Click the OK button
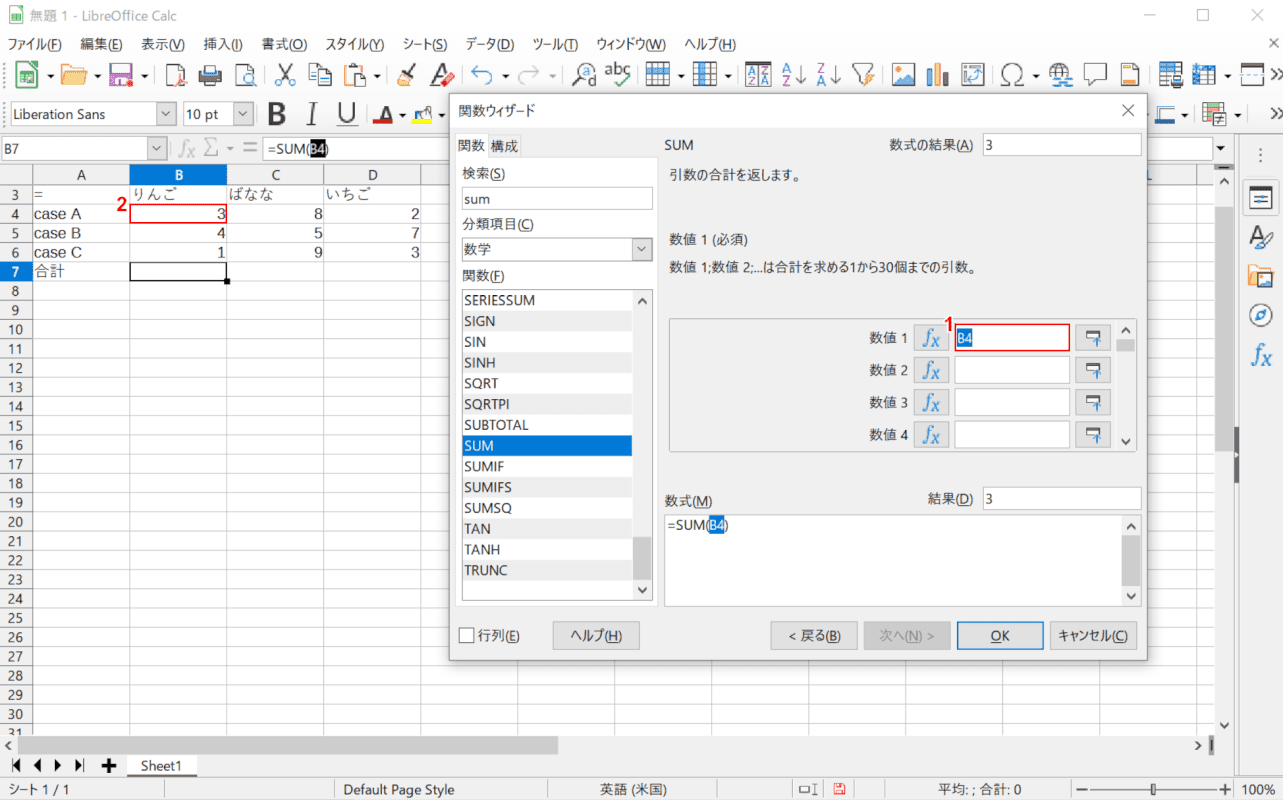 tap(1000, 635)
